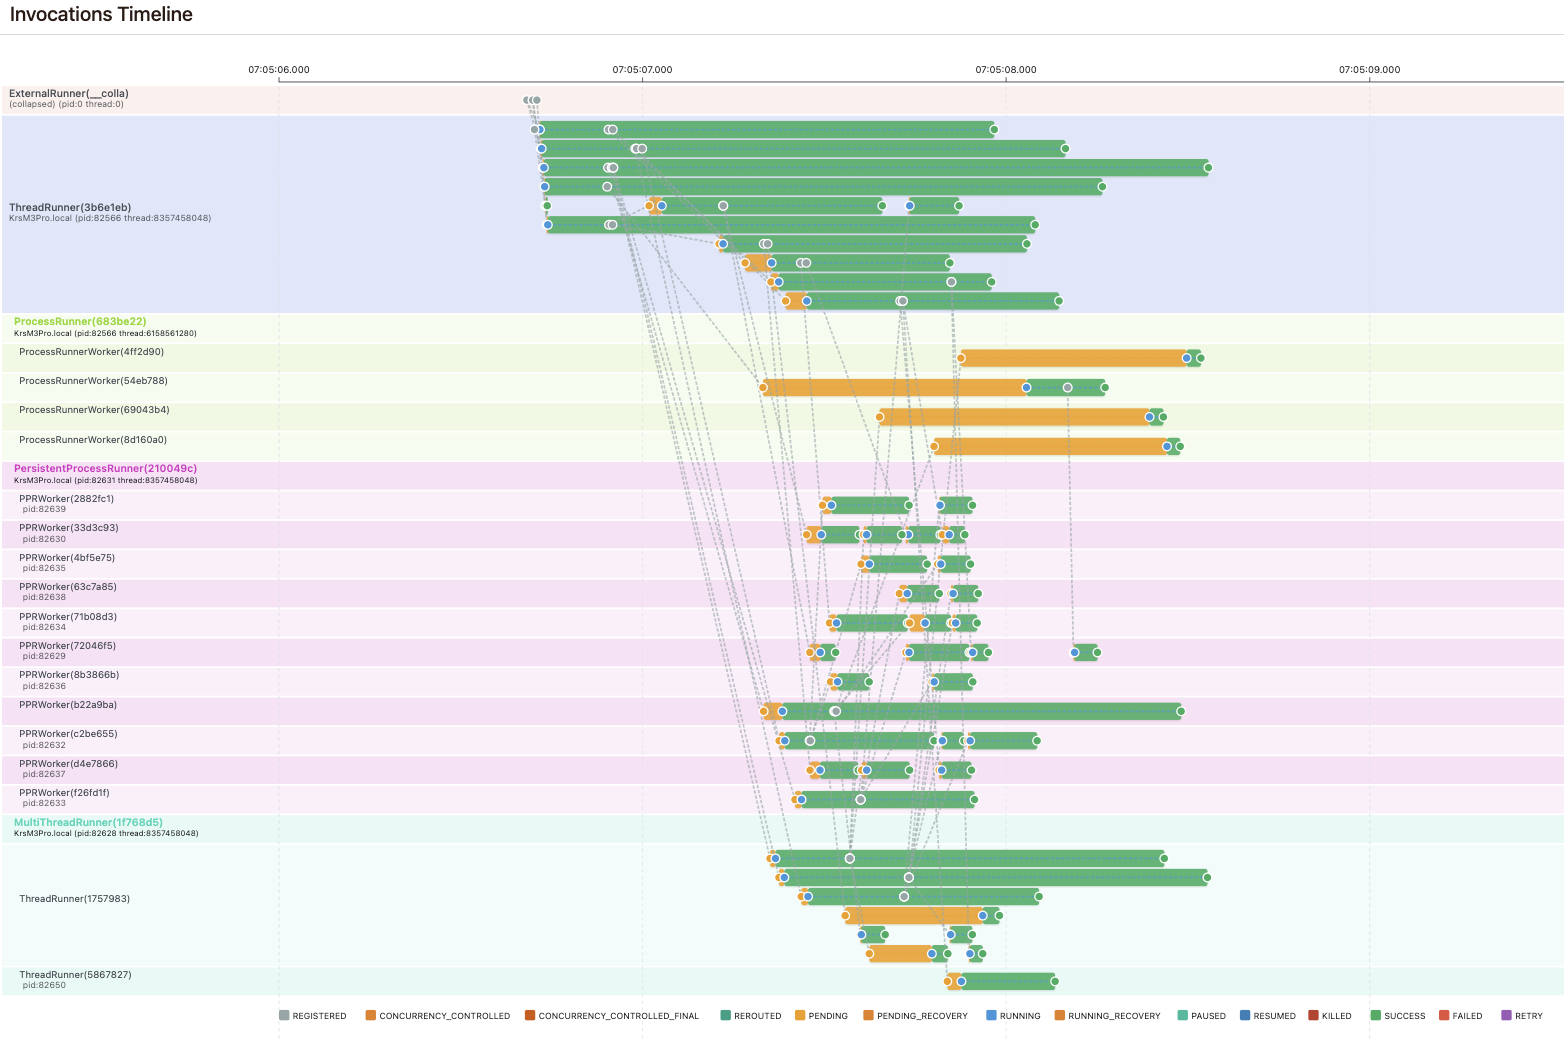This screenshot has height=1041, width=1564.
Task: Toggle the REGISTERED legend filter
Action: [283, 1016]
